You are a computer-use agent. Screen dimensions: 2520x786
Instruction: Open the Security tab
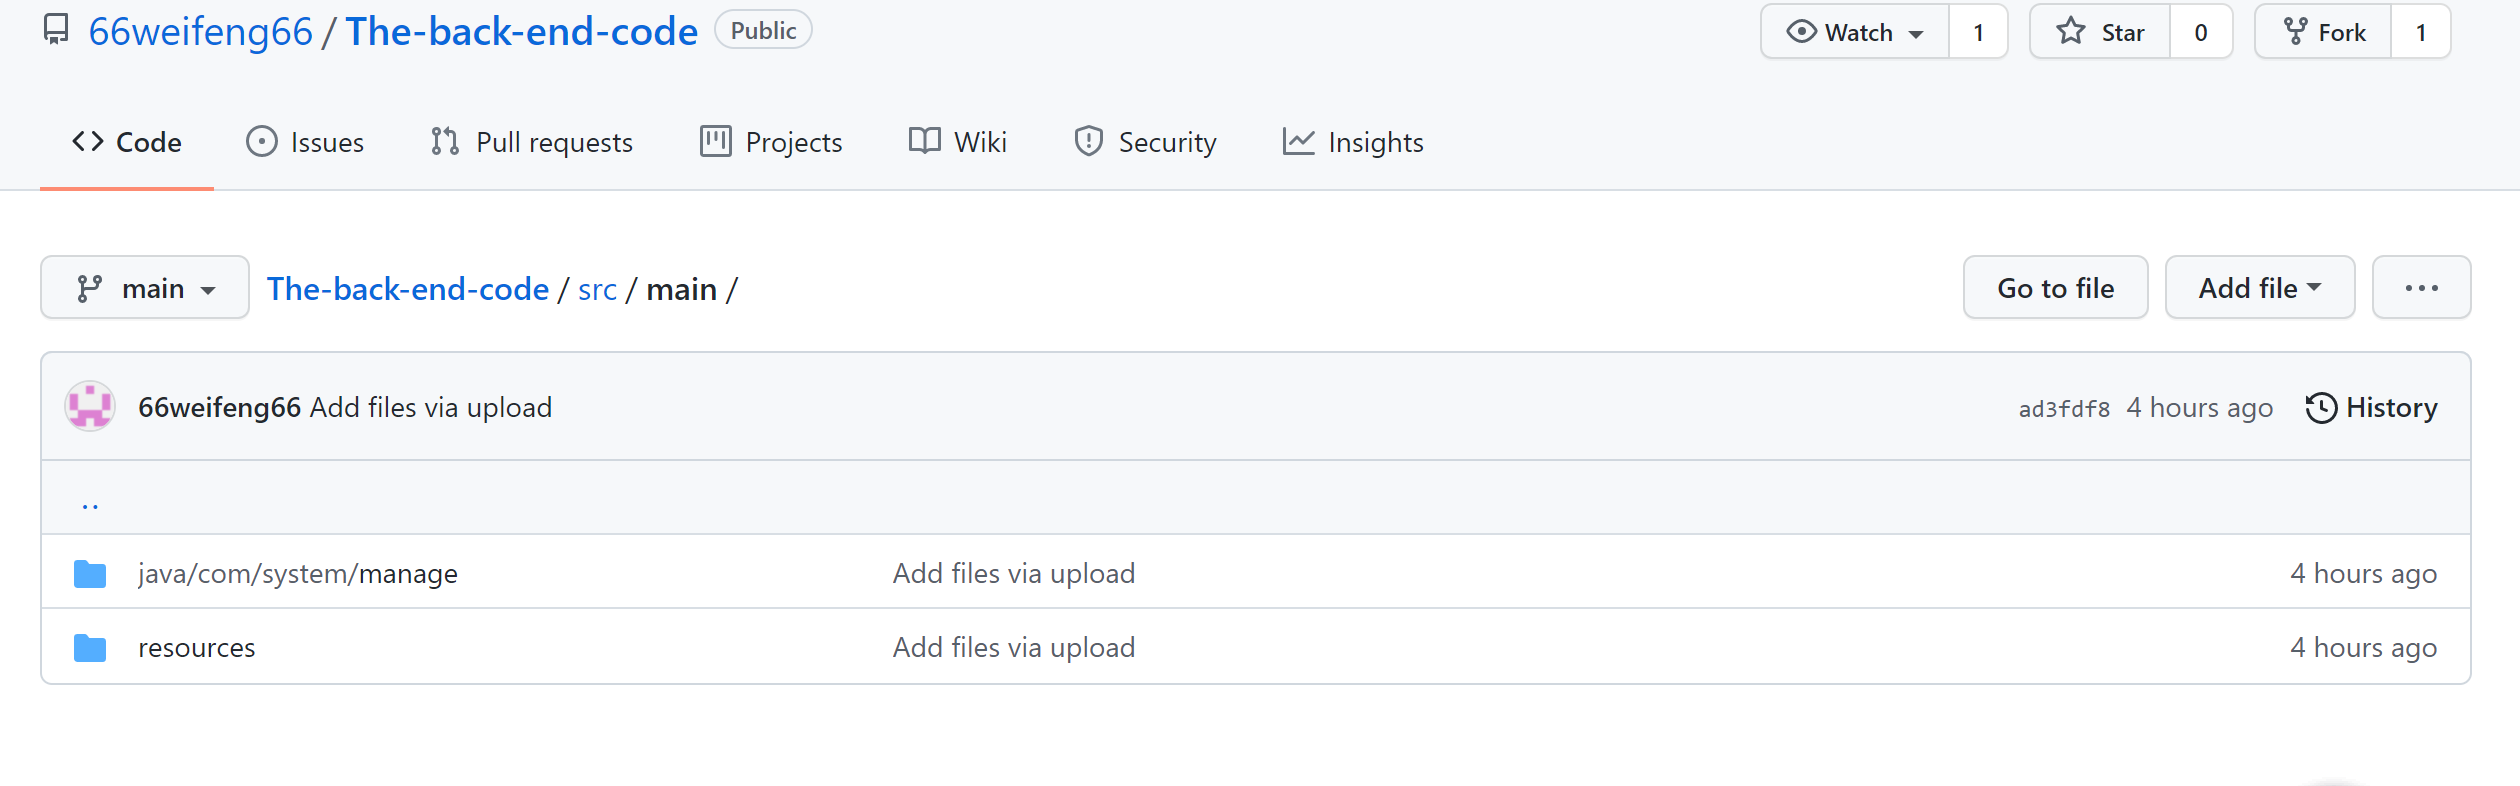pyautogui.click(x=1145, y=142)
